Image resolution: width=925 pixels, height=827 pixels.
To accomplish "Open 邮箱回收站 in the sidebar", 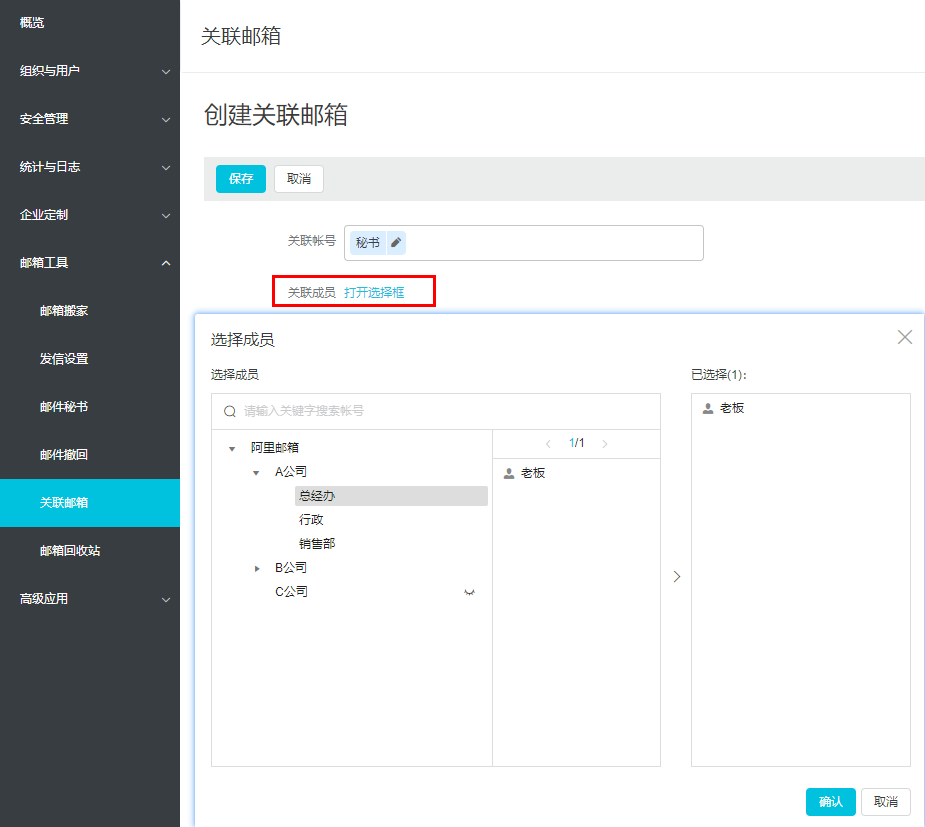I will 70,551.
